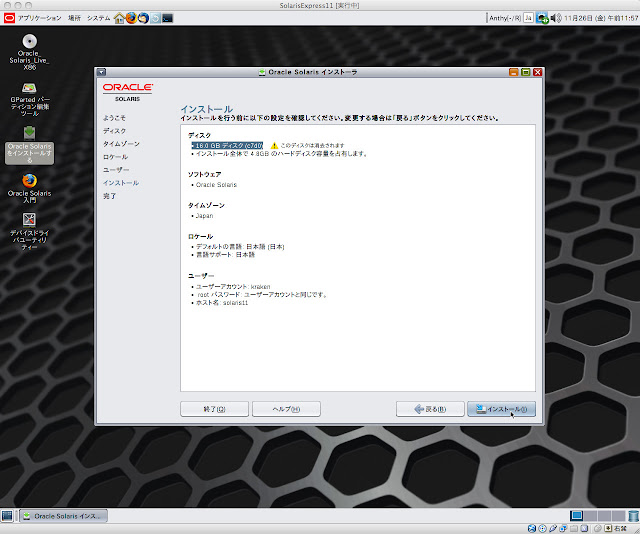The height and width of the screenshot is (534, 640).
Task: Click the network status tray icon
Action: coord(542,18)
